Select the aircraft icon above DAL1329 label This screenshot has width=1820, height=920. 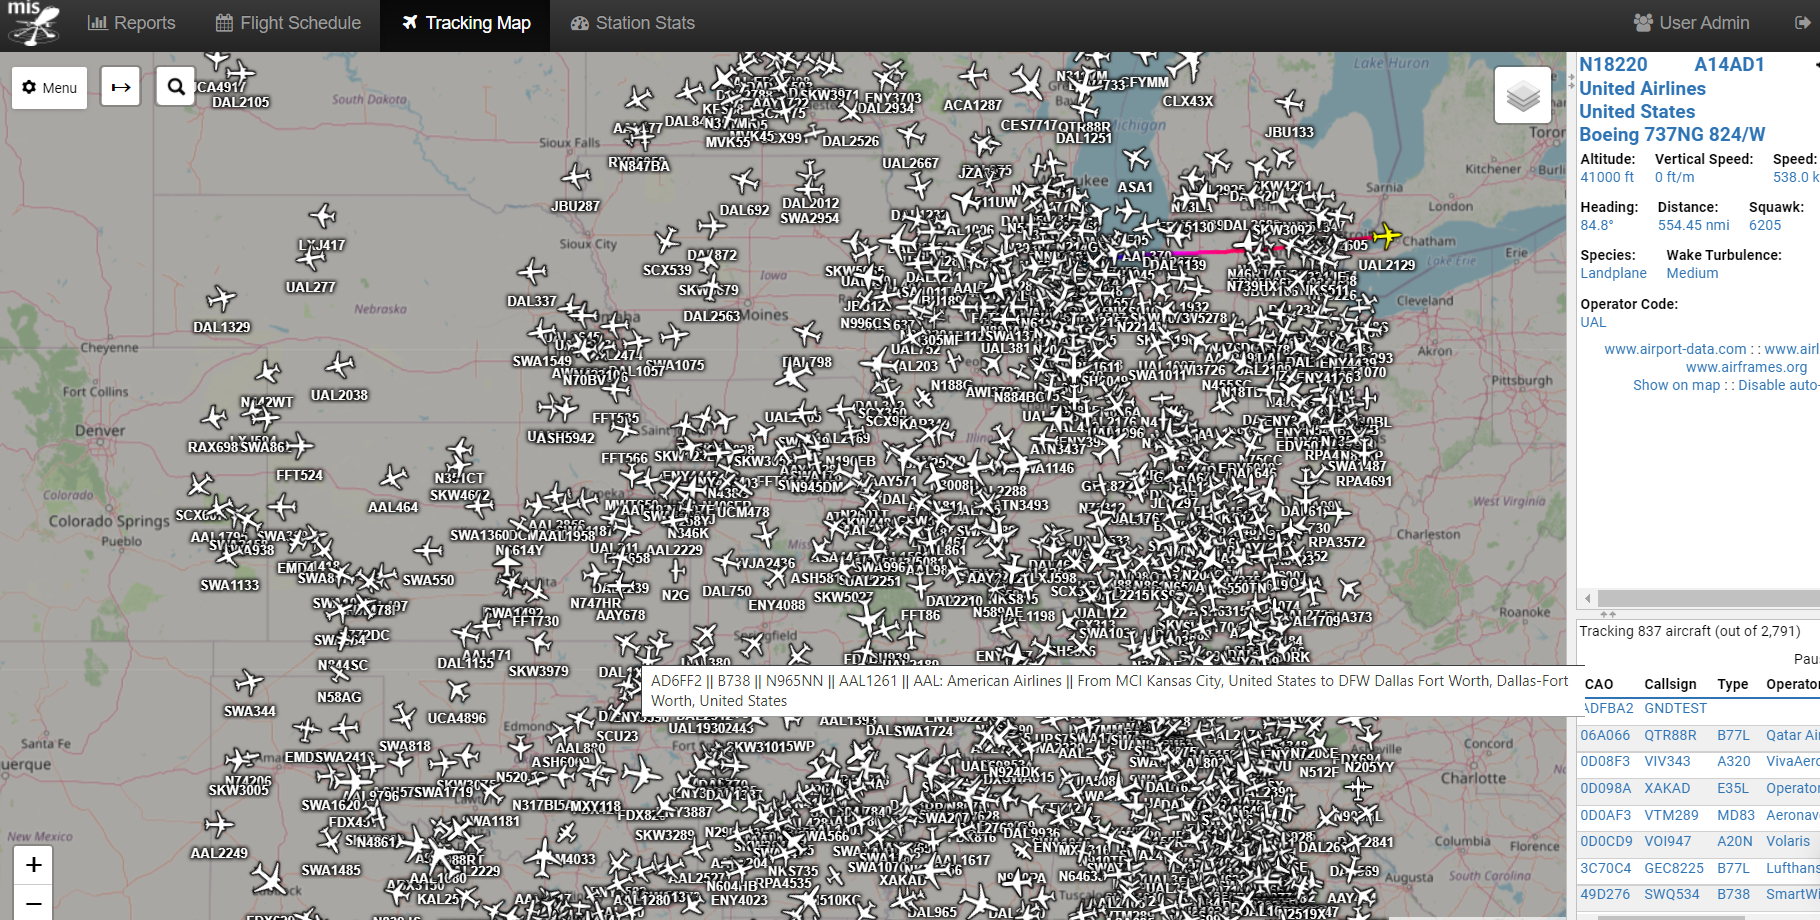221,298
